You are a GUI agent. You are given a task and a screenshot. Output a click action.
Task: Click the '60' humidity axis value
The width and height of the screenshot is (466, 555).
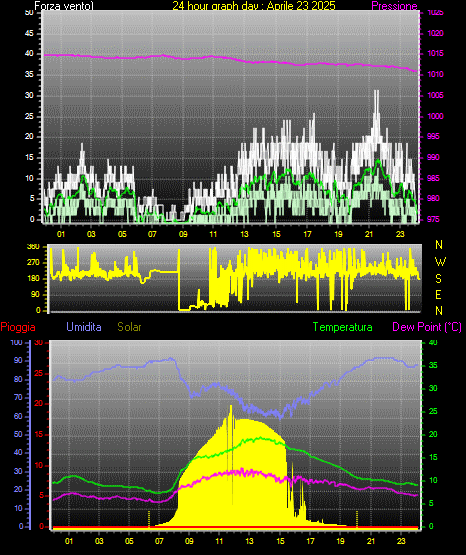tap(18, 416)
